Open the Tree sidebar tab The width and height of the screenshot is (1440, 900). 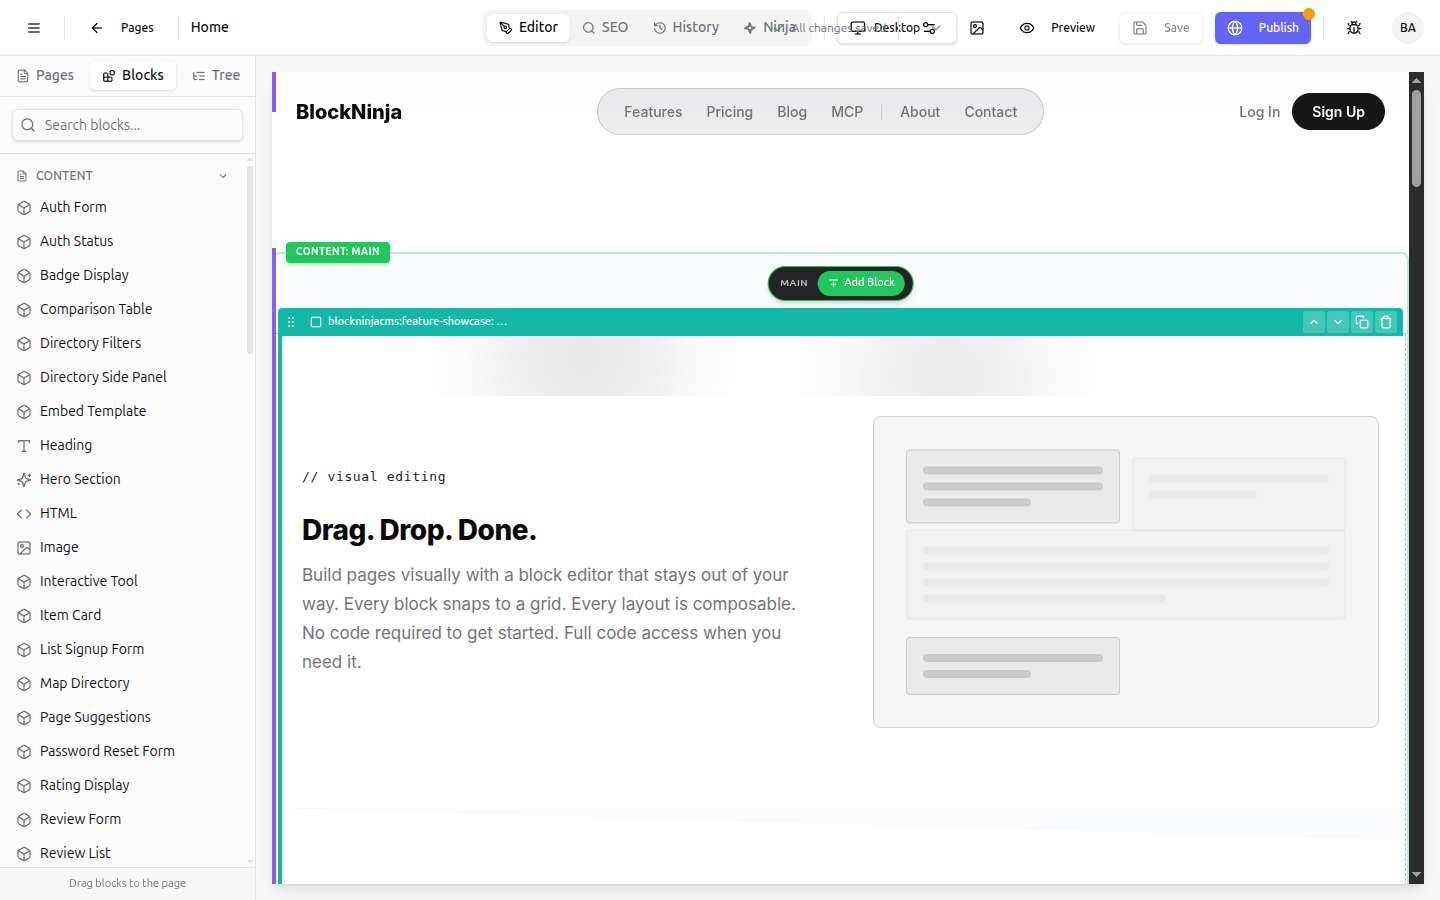[216, 76]
